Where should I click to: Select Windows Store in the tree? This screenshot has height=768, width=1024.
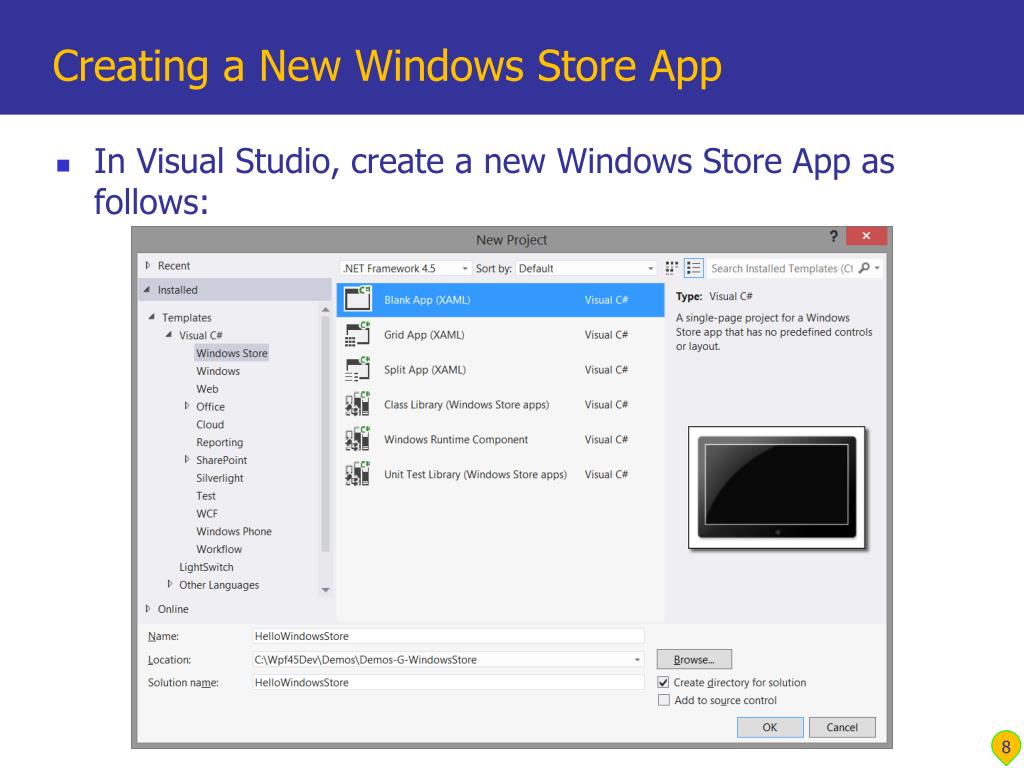[232, 353]
